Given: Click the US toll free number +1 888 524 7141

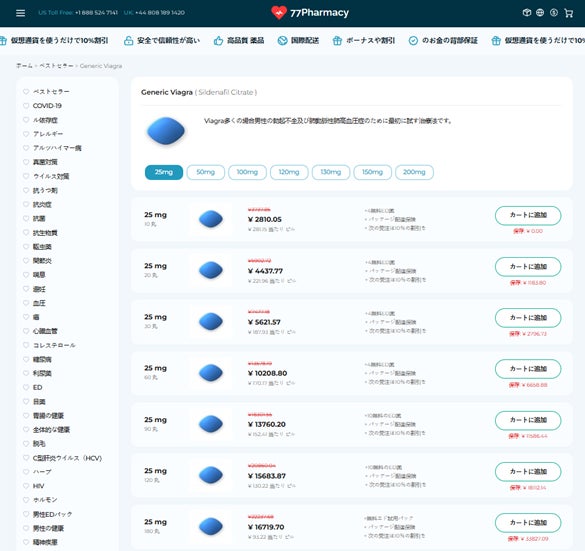Looking at the screenshot, I should 96,13.
